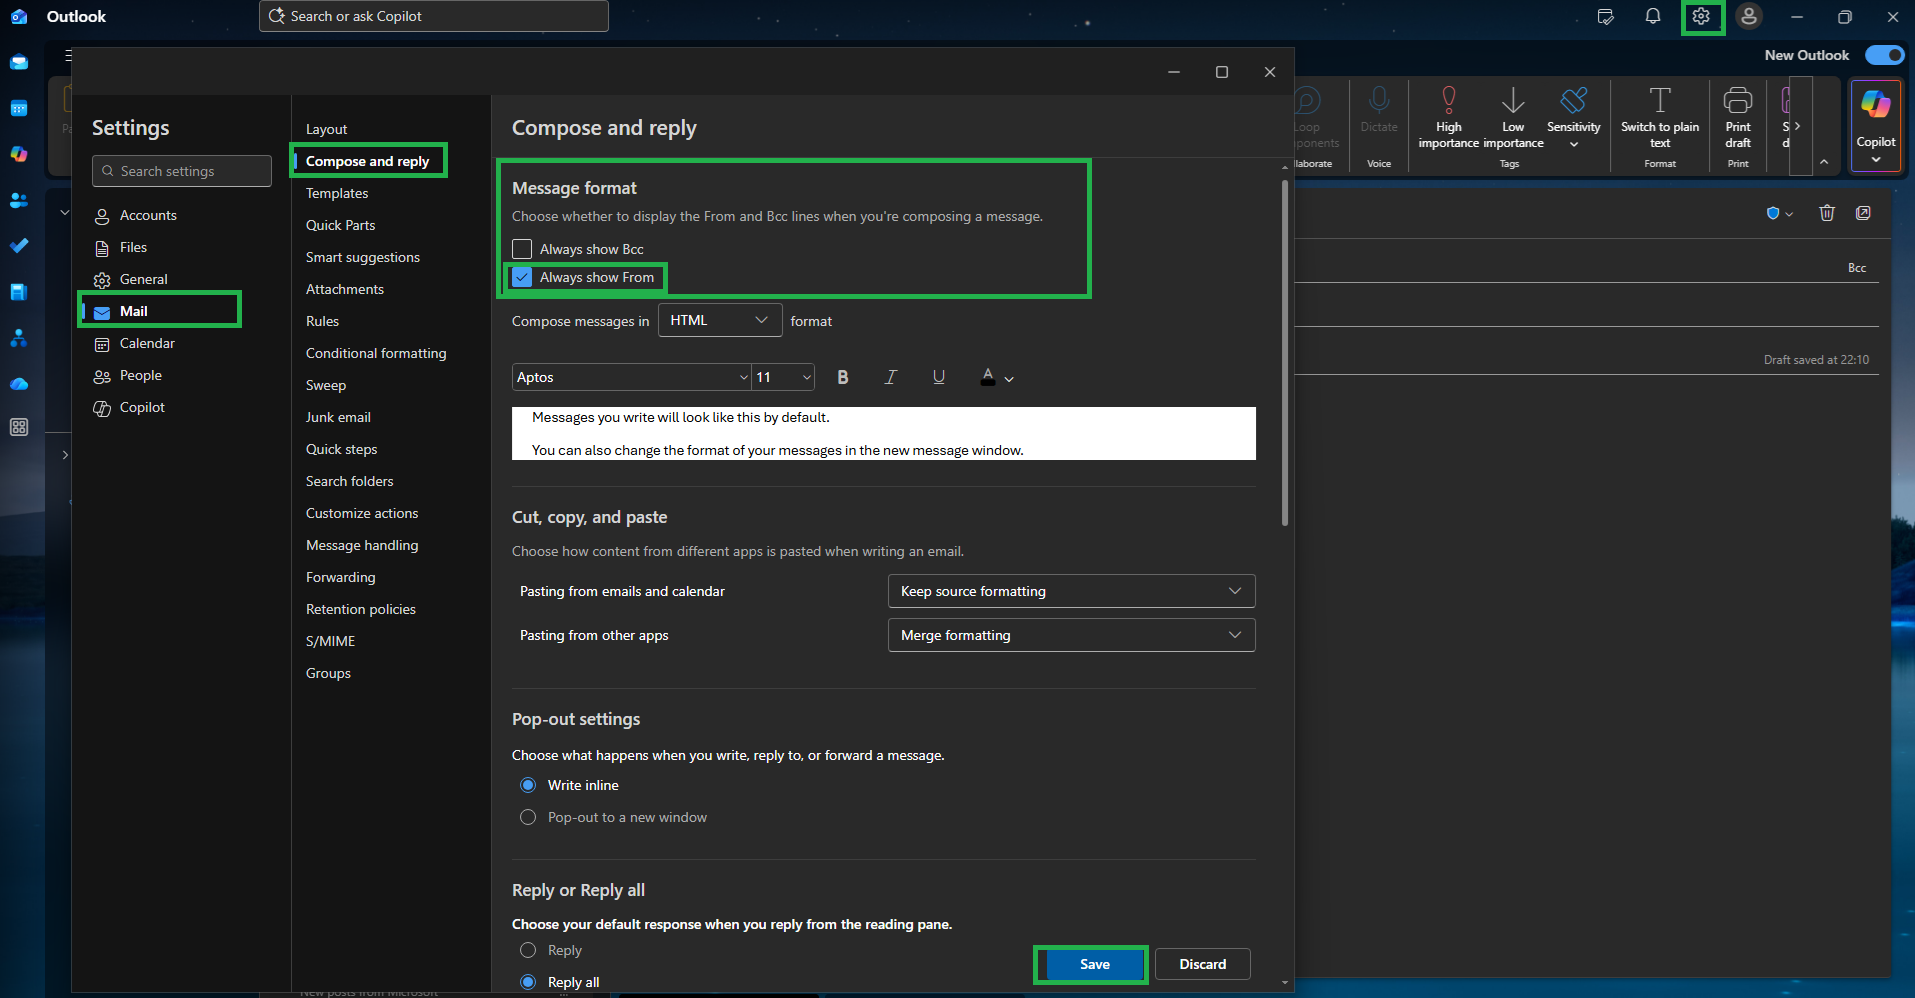Apply Bold to default font
Viewport: 1915px width, 998px height.
click(x=843, y=377)
